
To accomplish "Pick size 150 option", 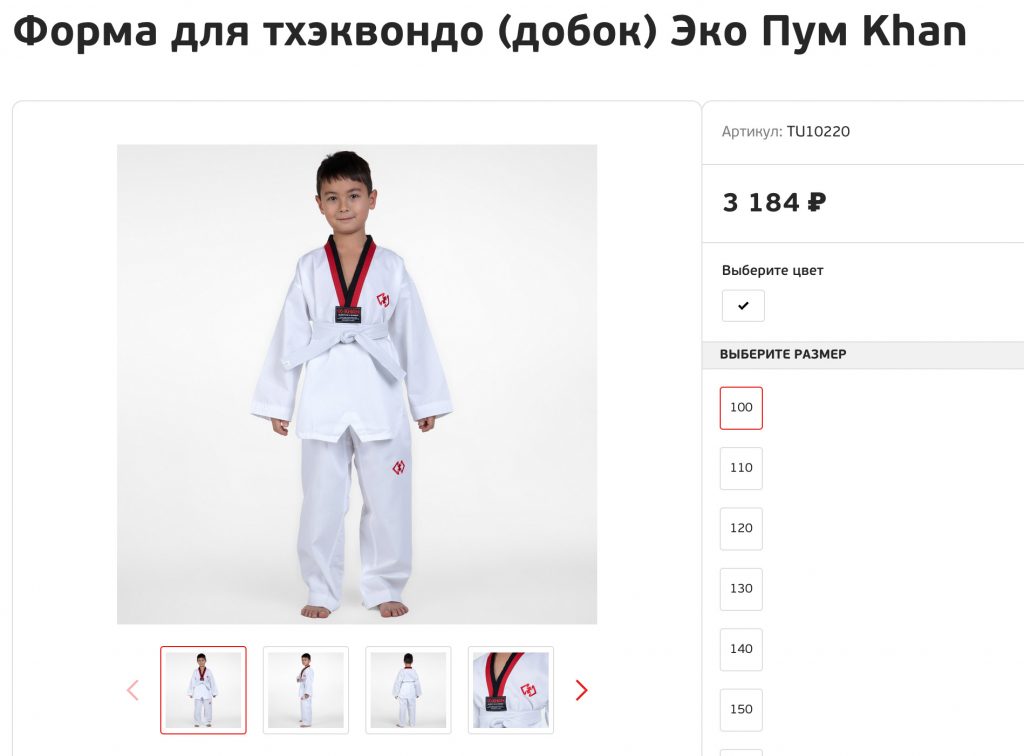I will click(741, 710).
